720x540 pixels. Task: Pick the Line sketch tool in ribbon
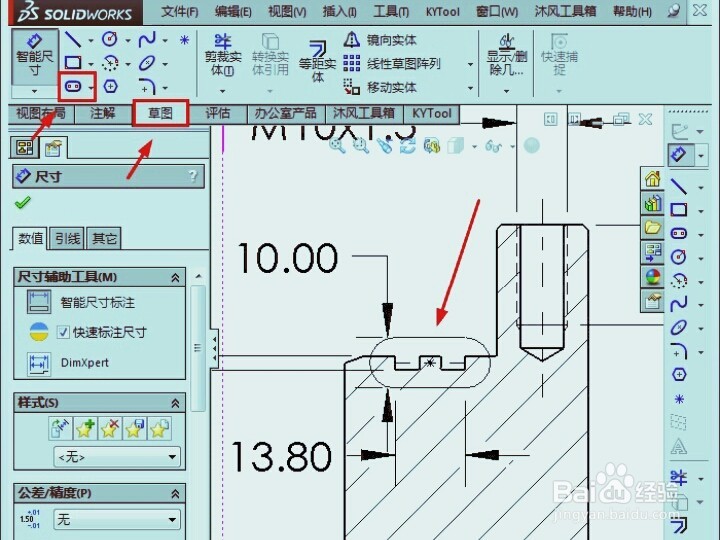click(73, 40)
